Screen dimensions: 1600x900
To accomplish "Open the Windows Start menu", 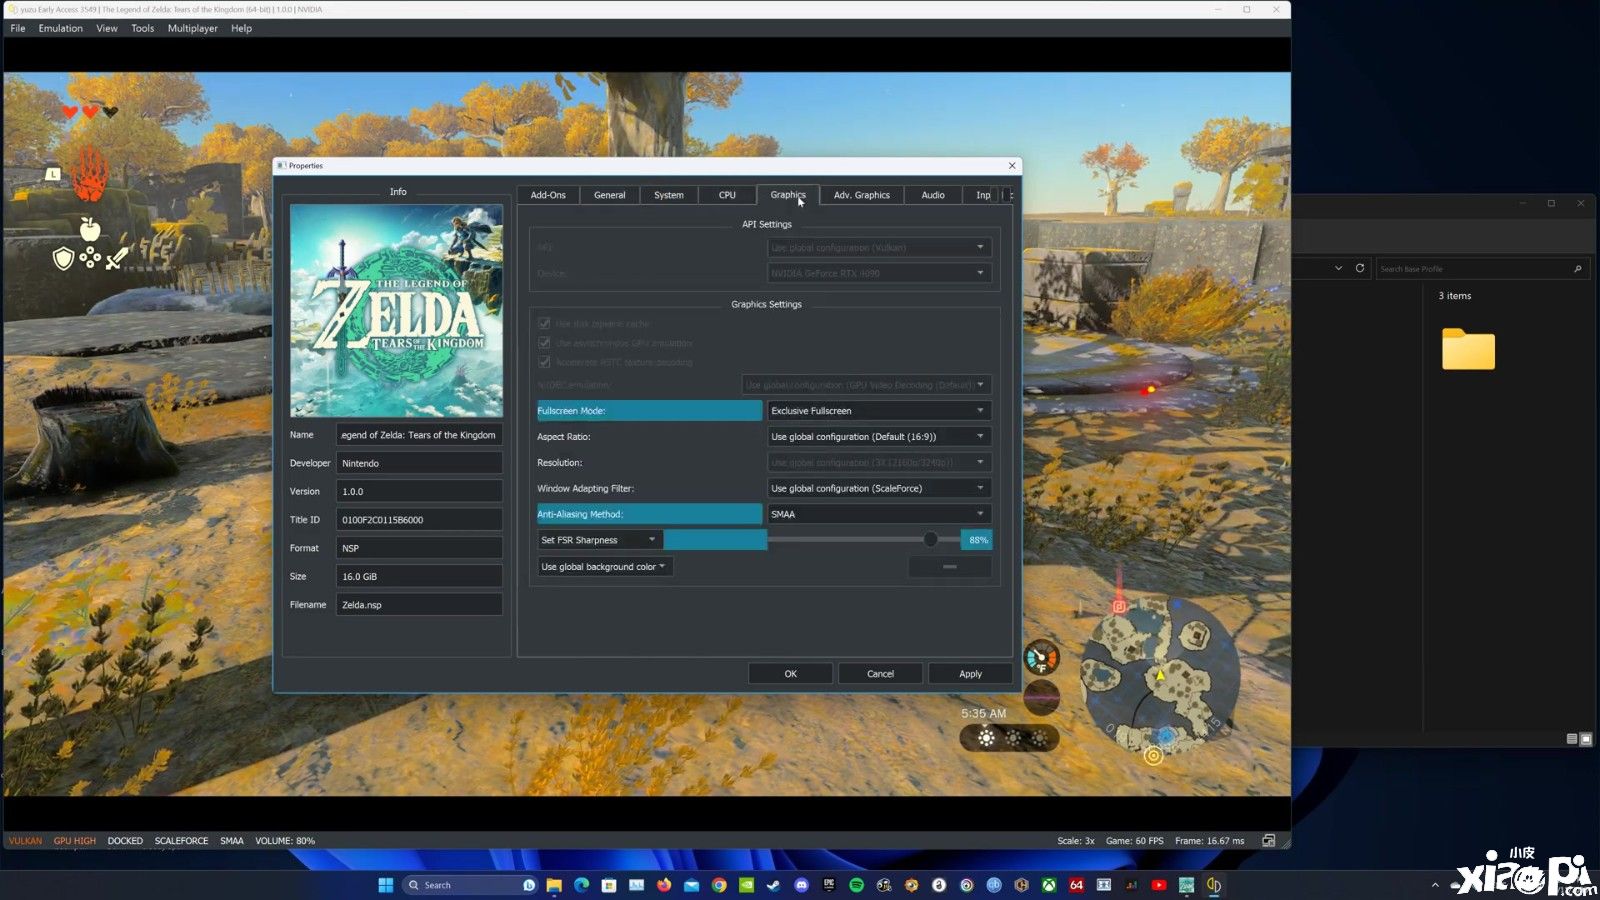I will tap(385, 885).
